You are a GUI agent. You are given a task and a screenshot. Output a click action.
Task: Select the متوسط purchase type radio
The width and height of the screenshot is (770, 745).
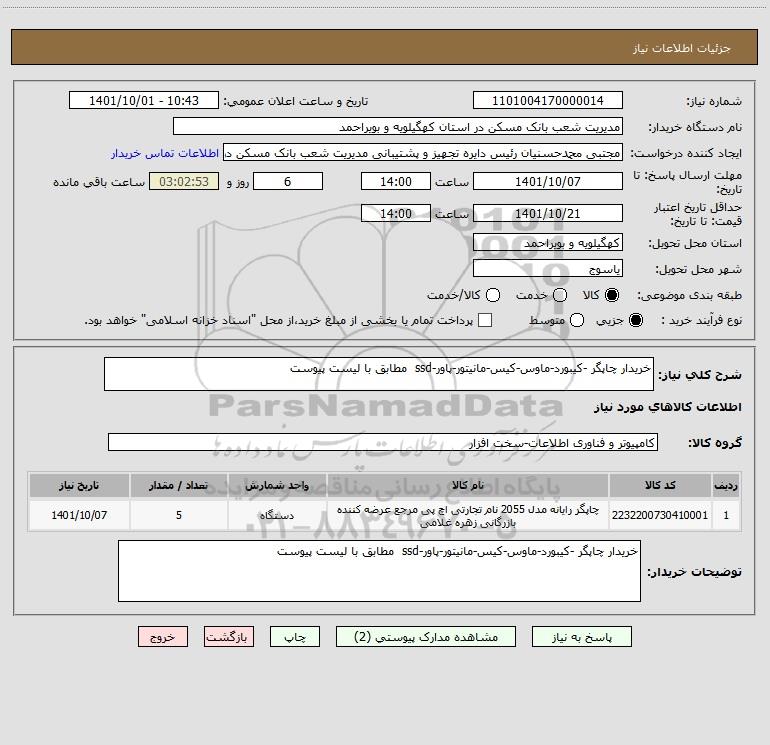577,320
